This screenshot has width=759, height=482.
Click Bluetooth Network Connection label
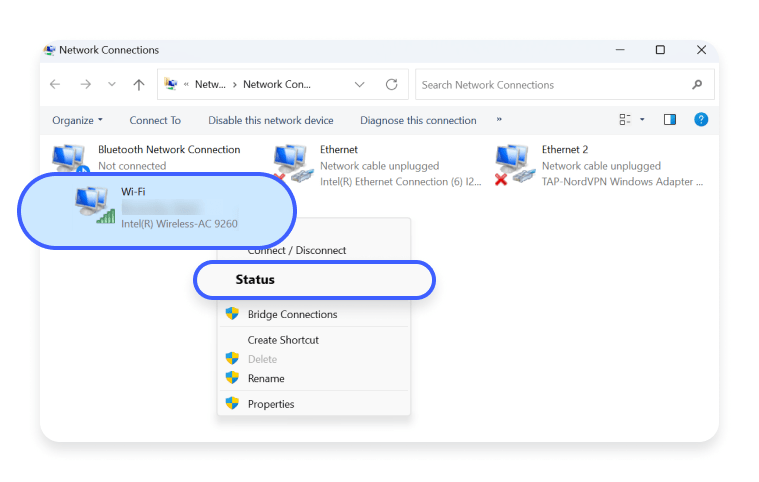tap(169, 150)
